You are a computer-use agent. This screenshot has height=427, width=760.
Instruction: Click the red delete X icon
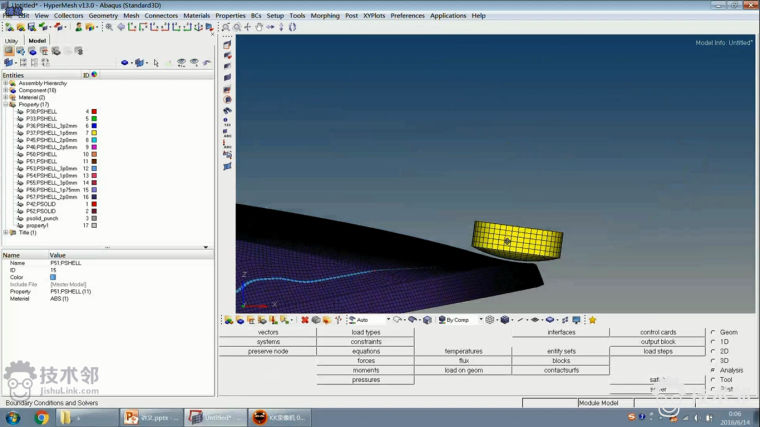pyautogui.click(x=305, y=320)
